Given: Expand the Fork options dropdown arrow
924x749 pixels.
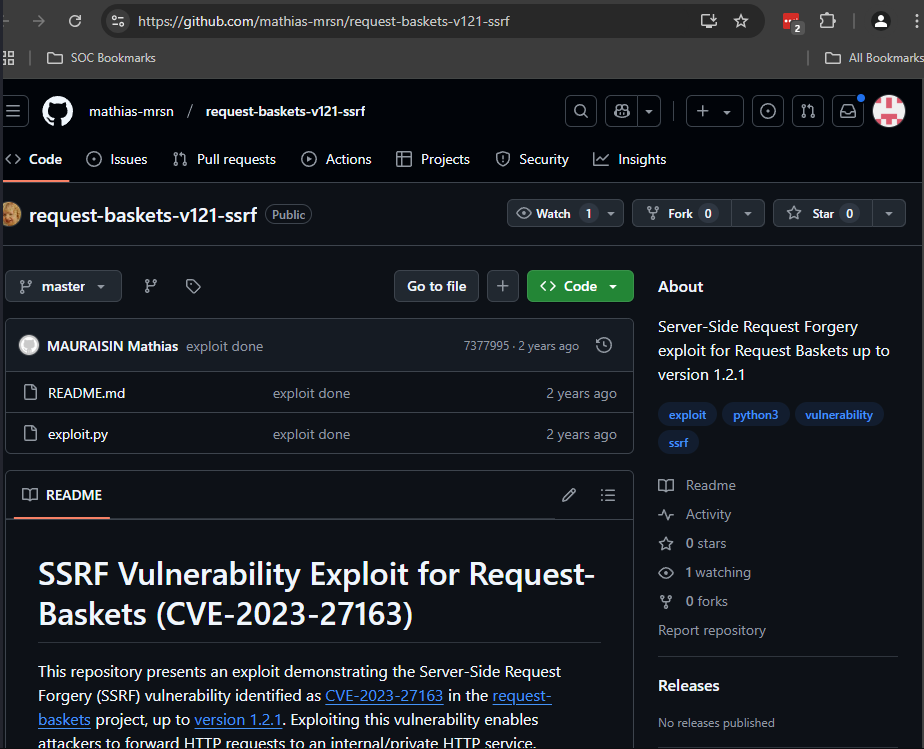Looking at the screenshot, I should coord(748,213).
